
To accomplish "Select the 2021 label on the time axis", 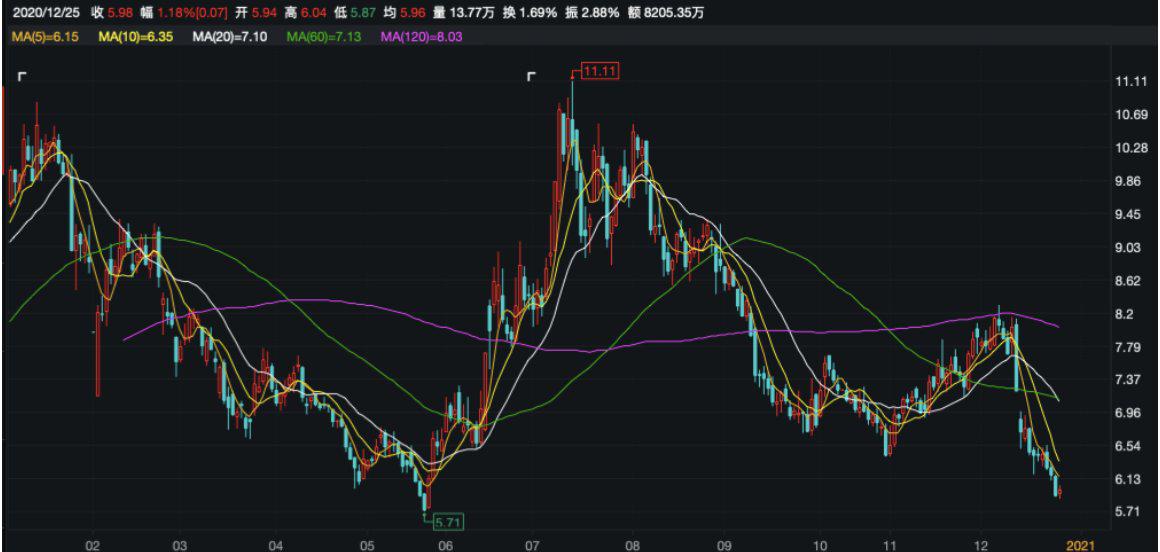I will coord(1081,545).
